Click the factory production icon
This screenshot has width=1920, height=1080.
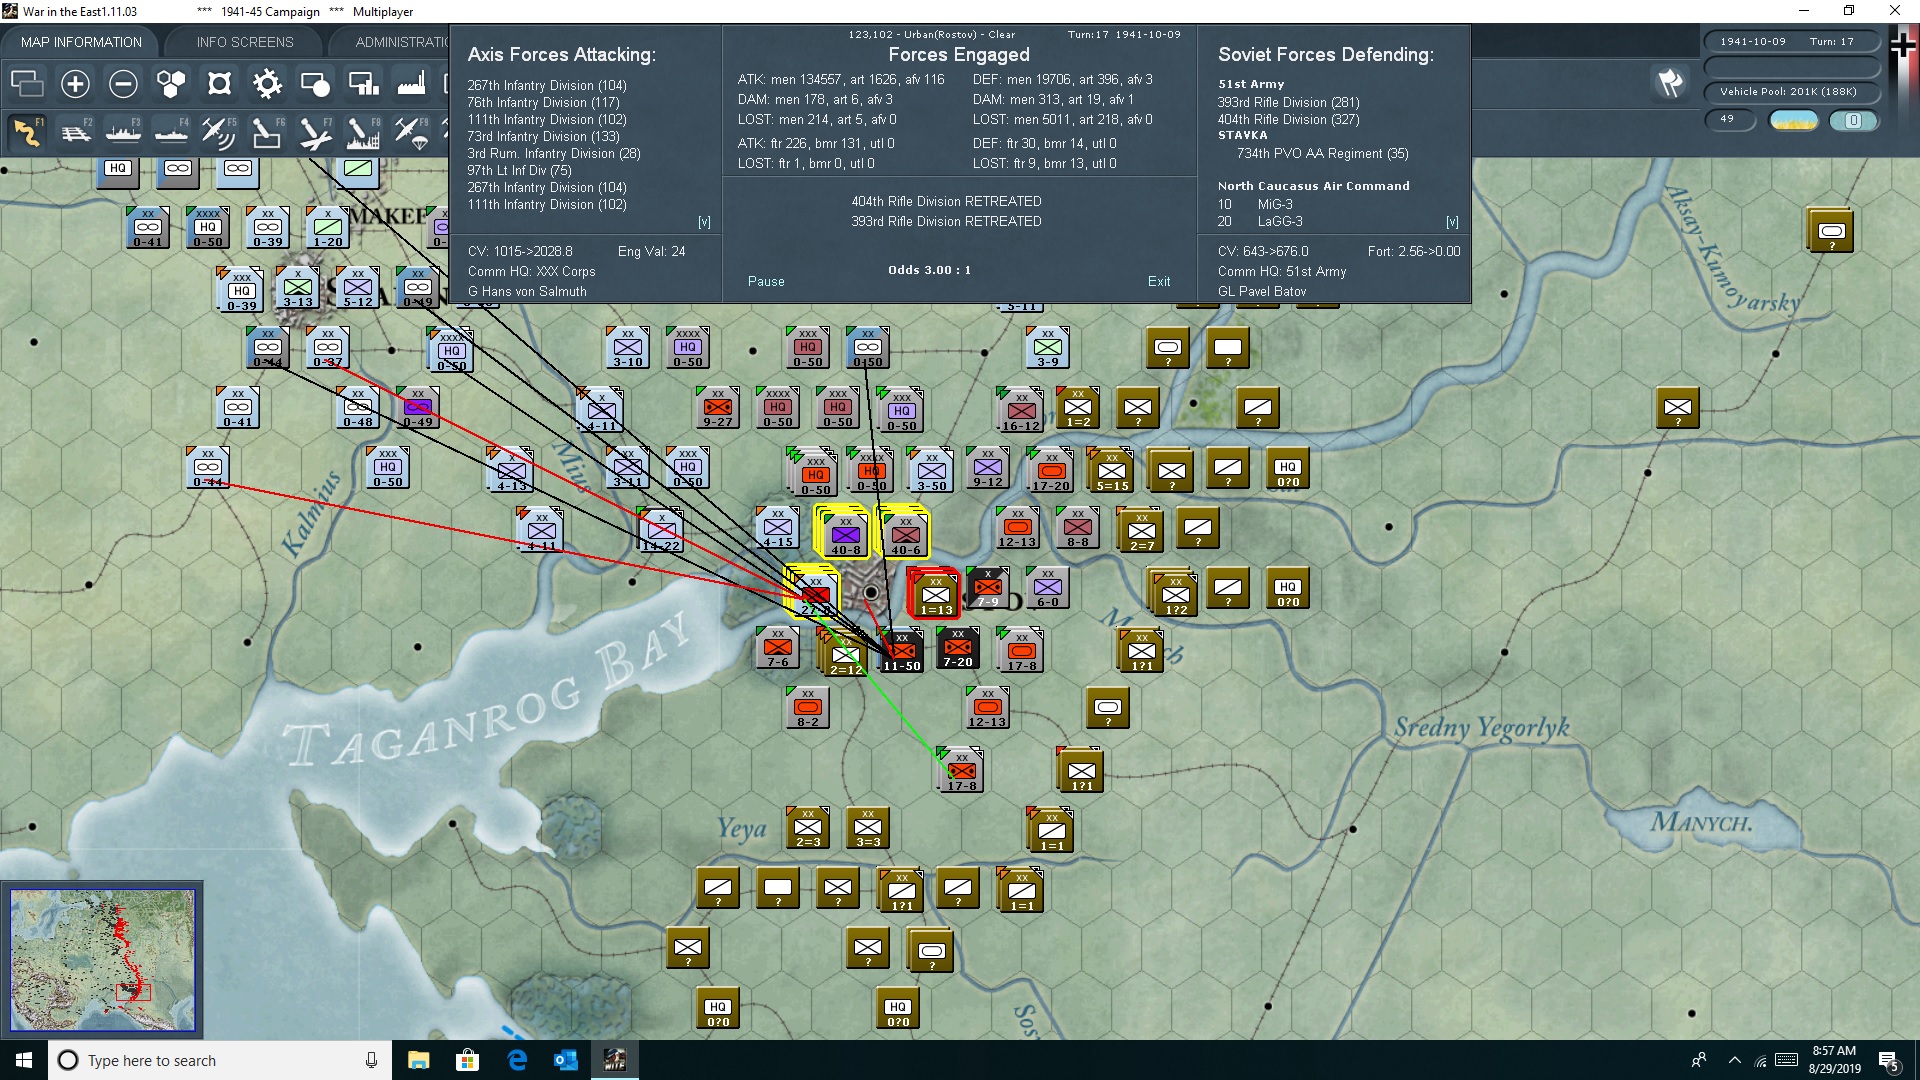click(411, 84)
